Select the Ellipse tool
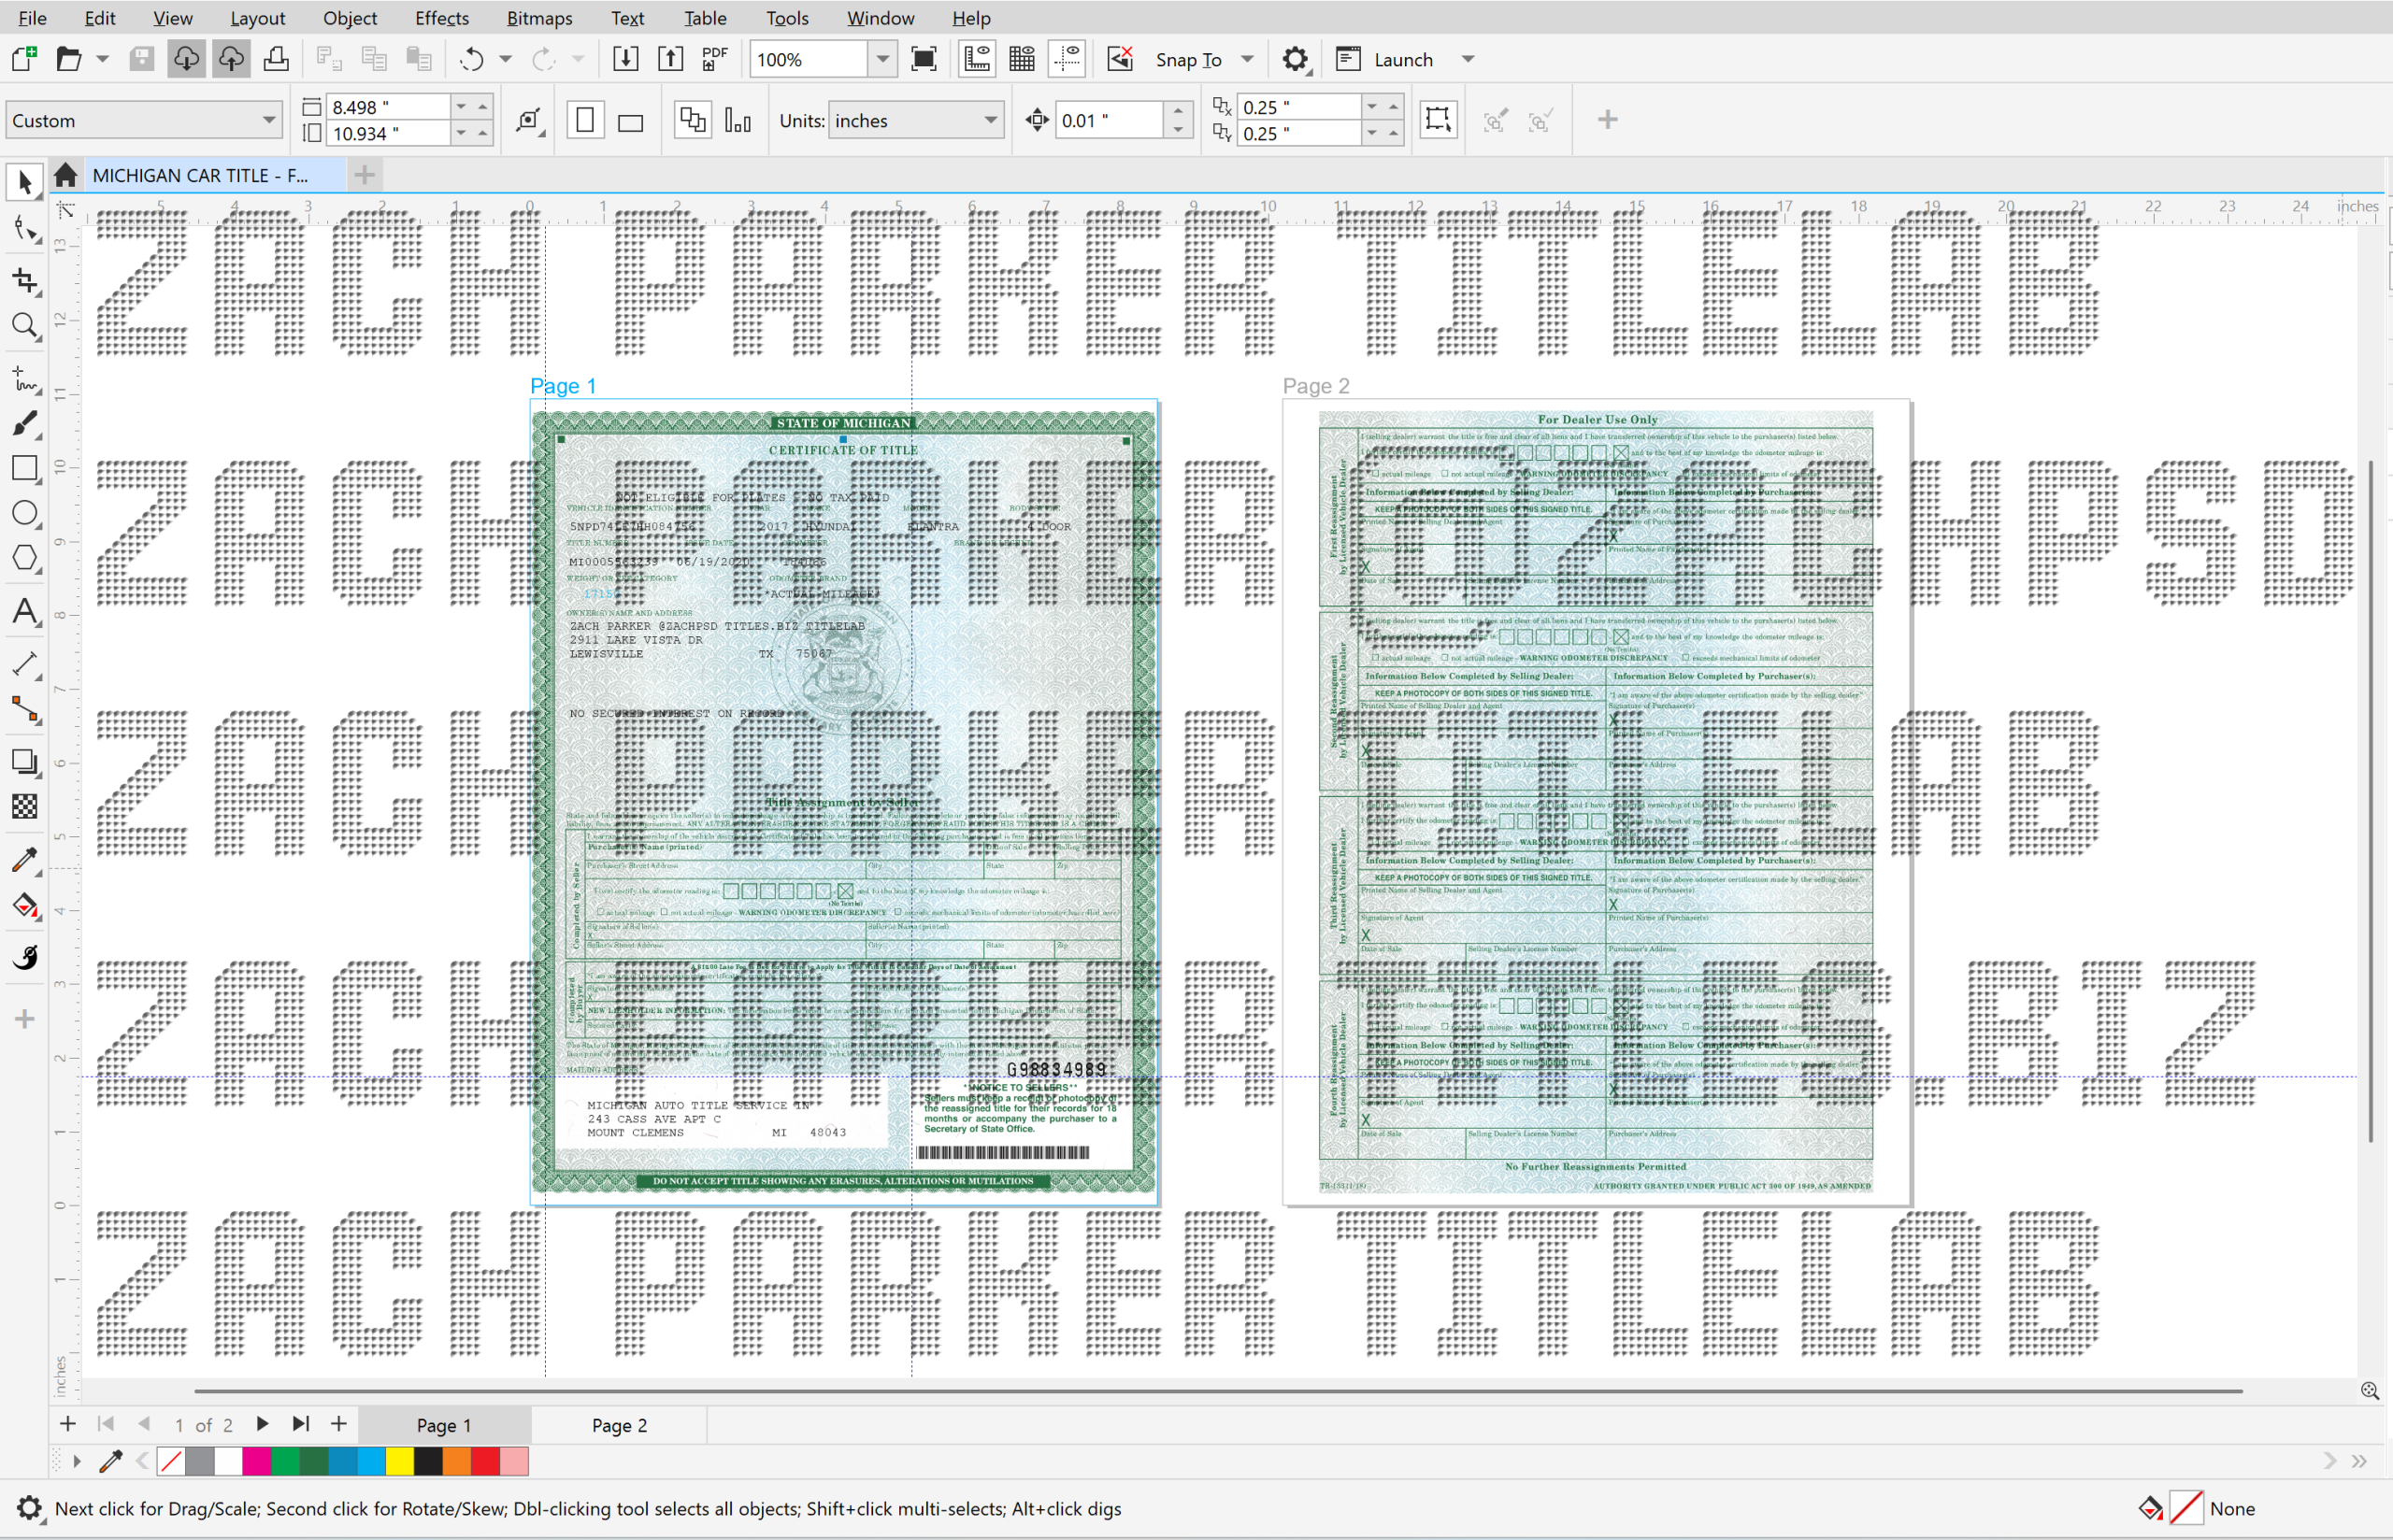 [x=25, y=513]
